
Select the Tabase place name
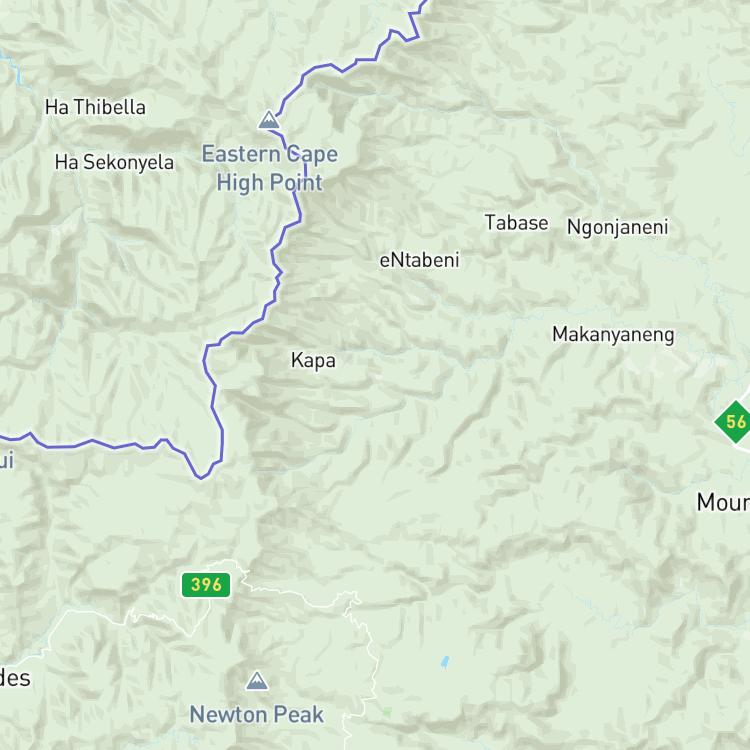(x=517, y=223)
